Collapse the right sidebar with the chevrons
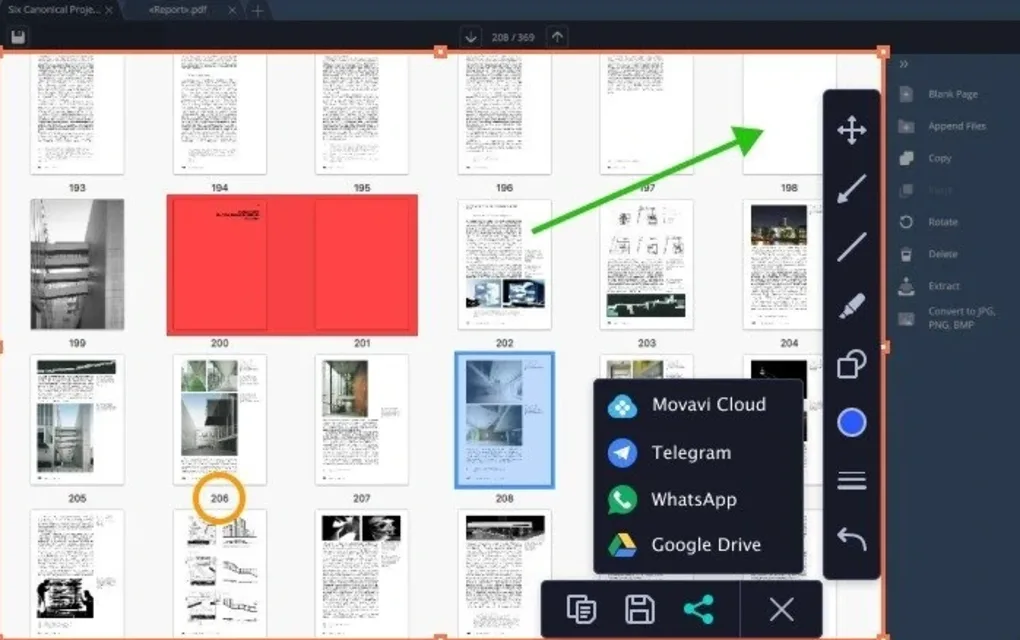1020x640 pixels. pyautogui.click(x=903, y=64)
